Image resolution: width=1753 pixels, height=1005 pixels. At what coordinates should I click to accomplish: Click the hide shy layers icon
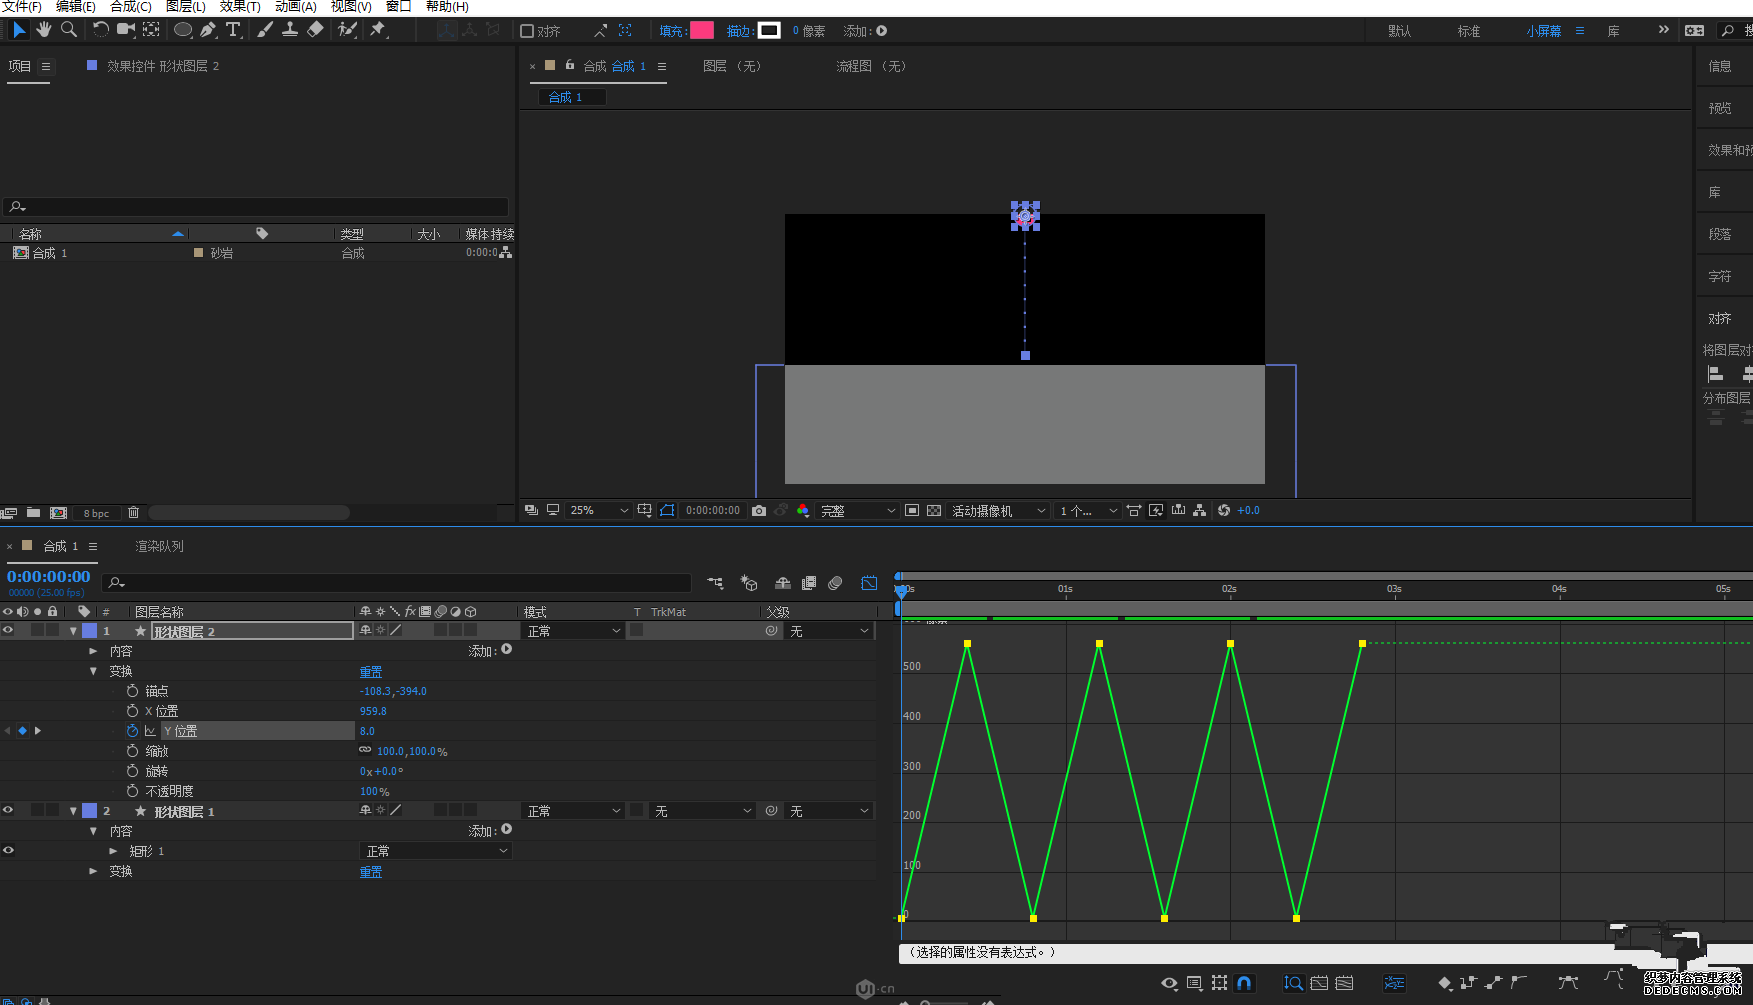pyautogui.click(x=783, y=583)
